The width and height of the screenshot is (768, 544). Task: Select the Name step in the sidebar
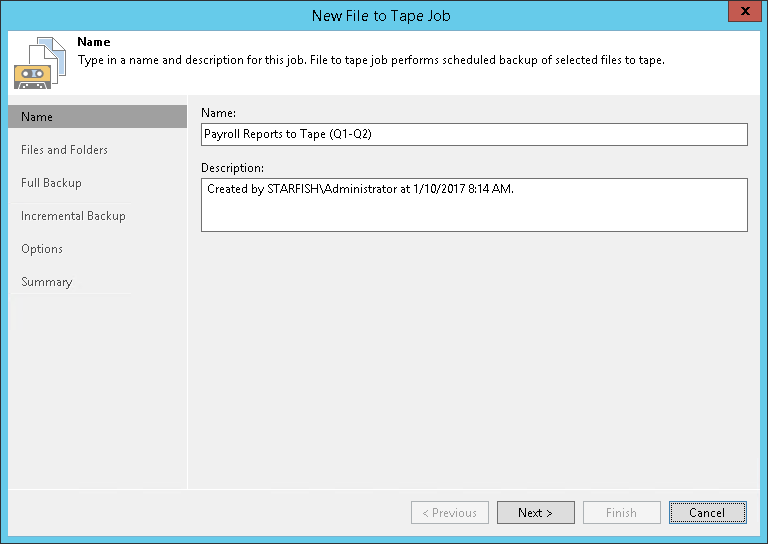click(97, 117)
